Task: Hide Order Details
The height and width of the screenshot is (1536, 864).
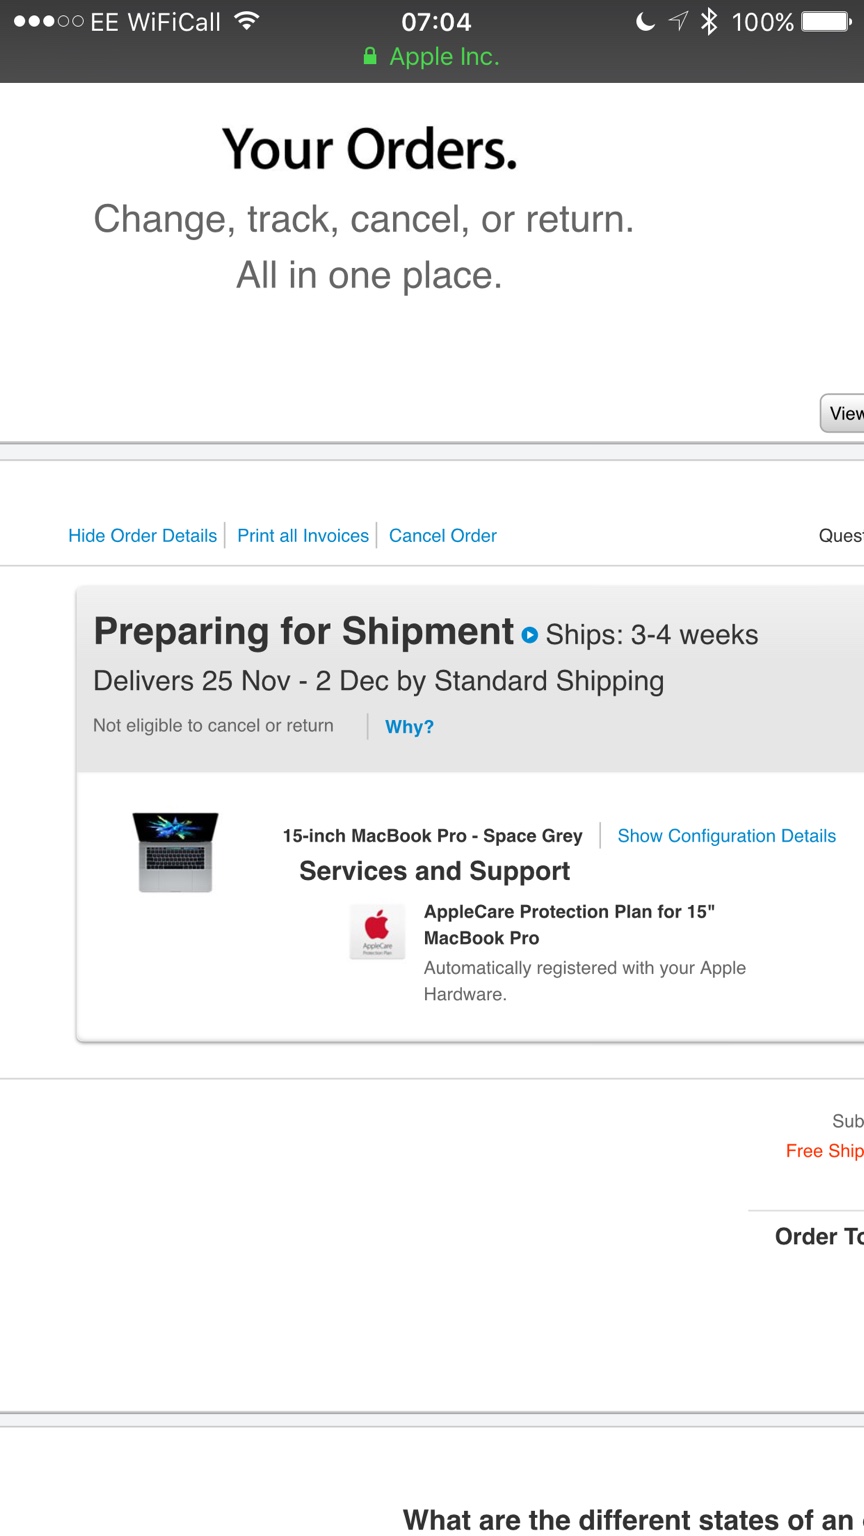Action: tap(142, 536)
